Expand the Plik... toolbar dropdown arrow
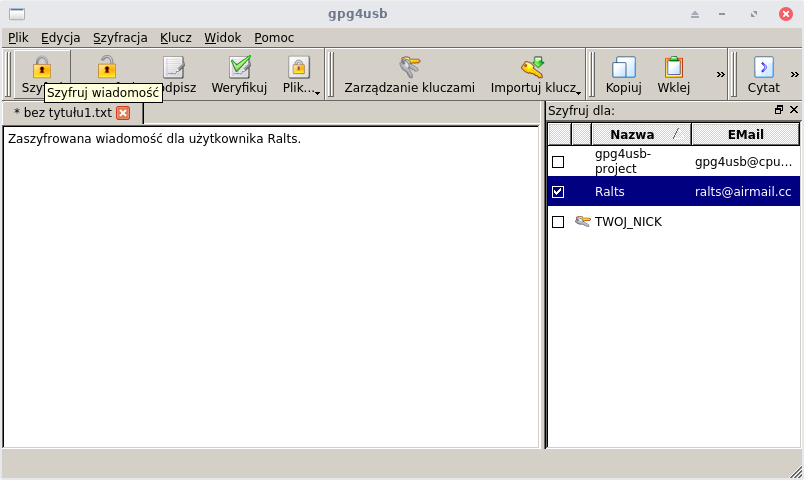Screen dimensions: 804x480 [317, 93]
